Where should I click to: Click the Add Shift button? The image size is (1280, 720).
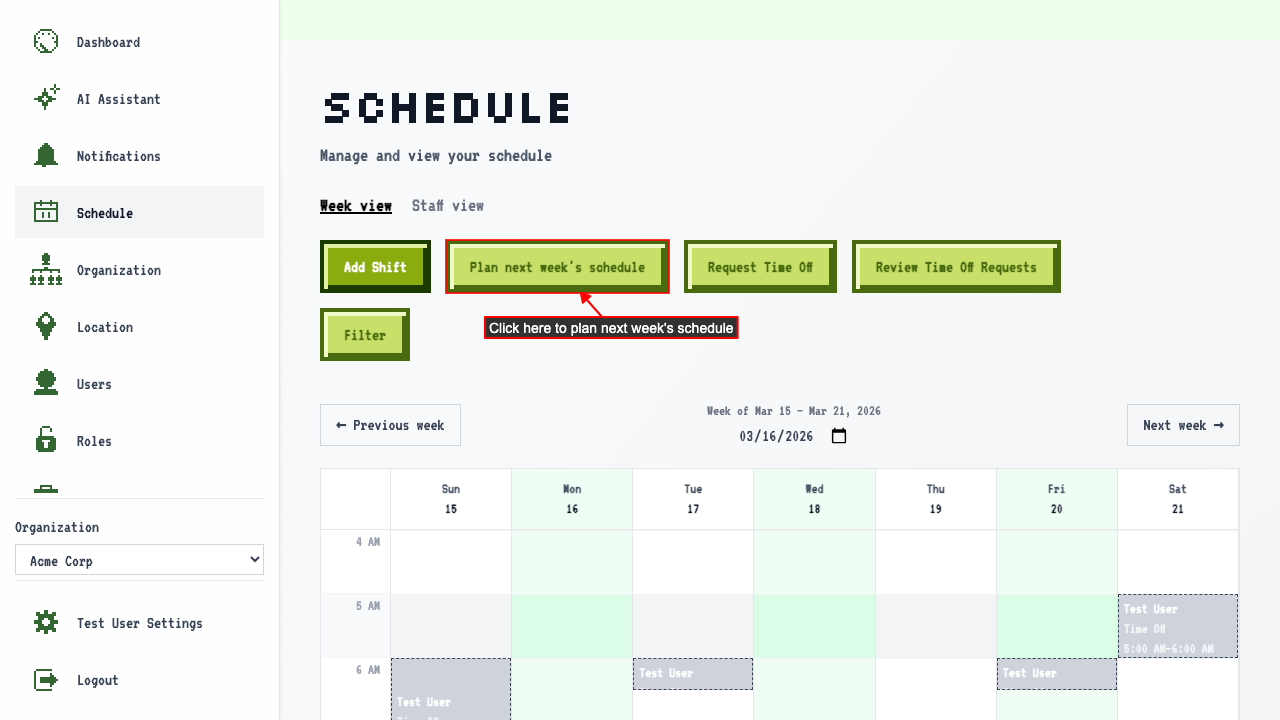click(375, 267)
